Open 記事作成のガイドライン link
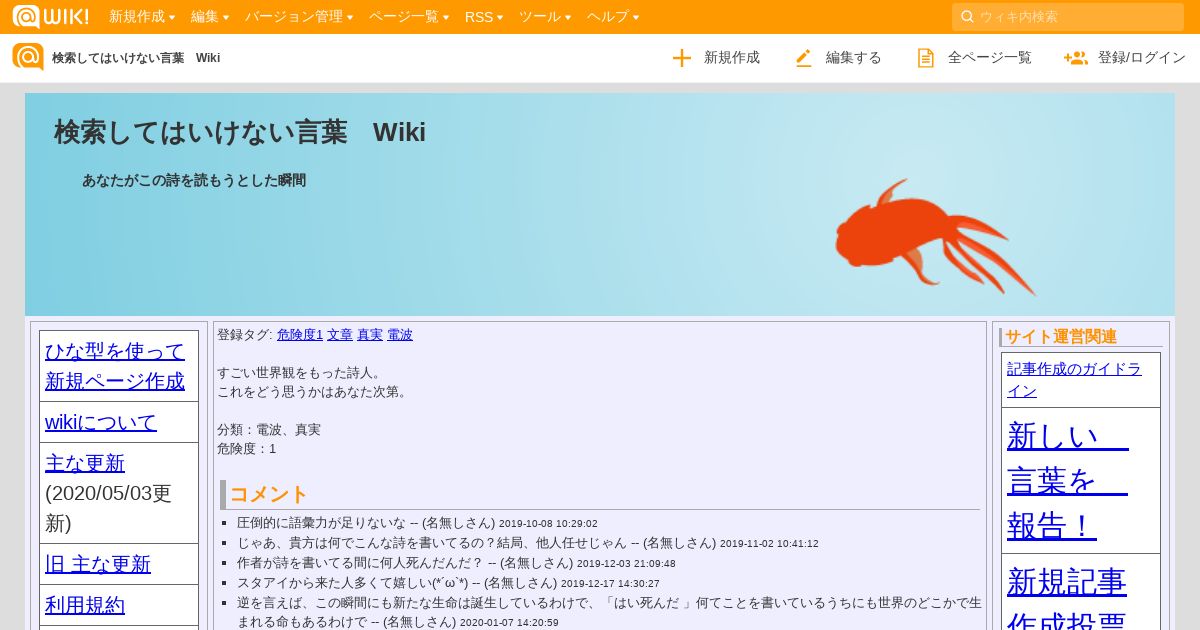This screenshot has height=630, width=1200. (x=1074, y=379)
